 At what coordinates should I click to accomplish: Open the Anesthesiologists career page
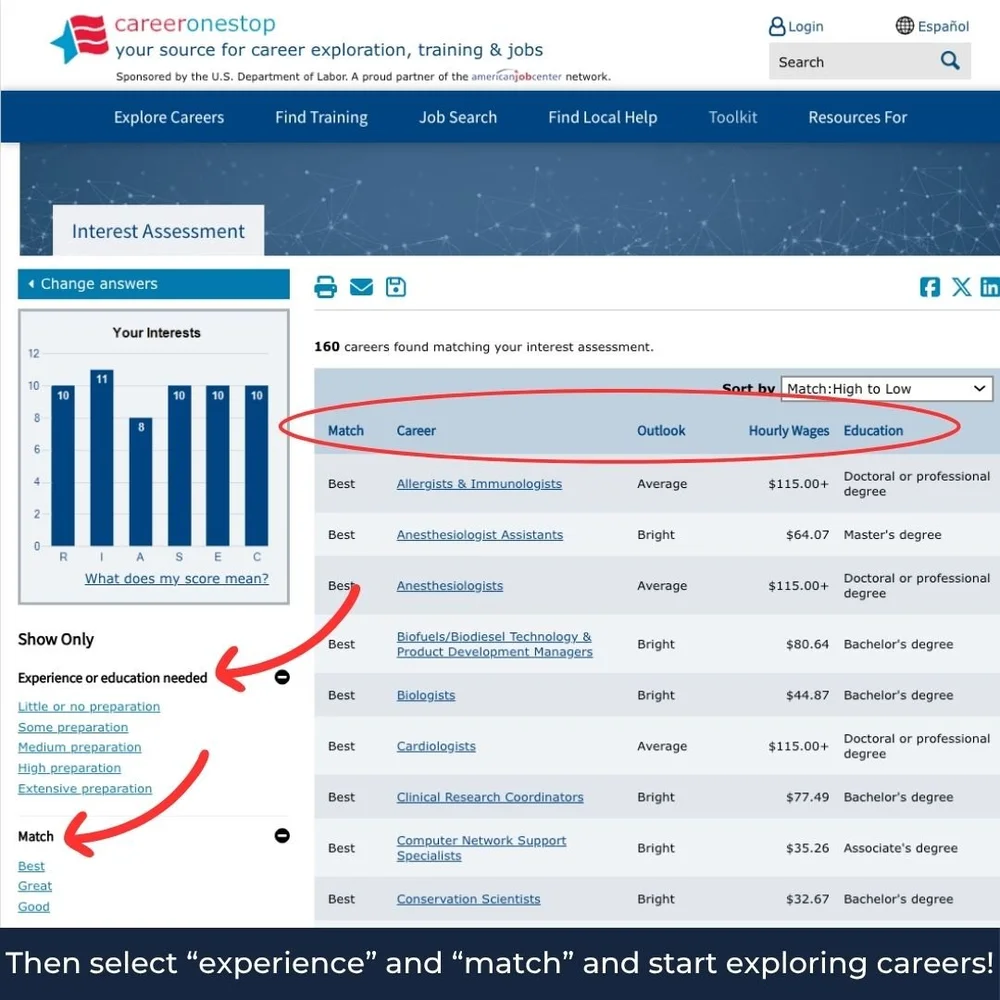coord(450,586)
